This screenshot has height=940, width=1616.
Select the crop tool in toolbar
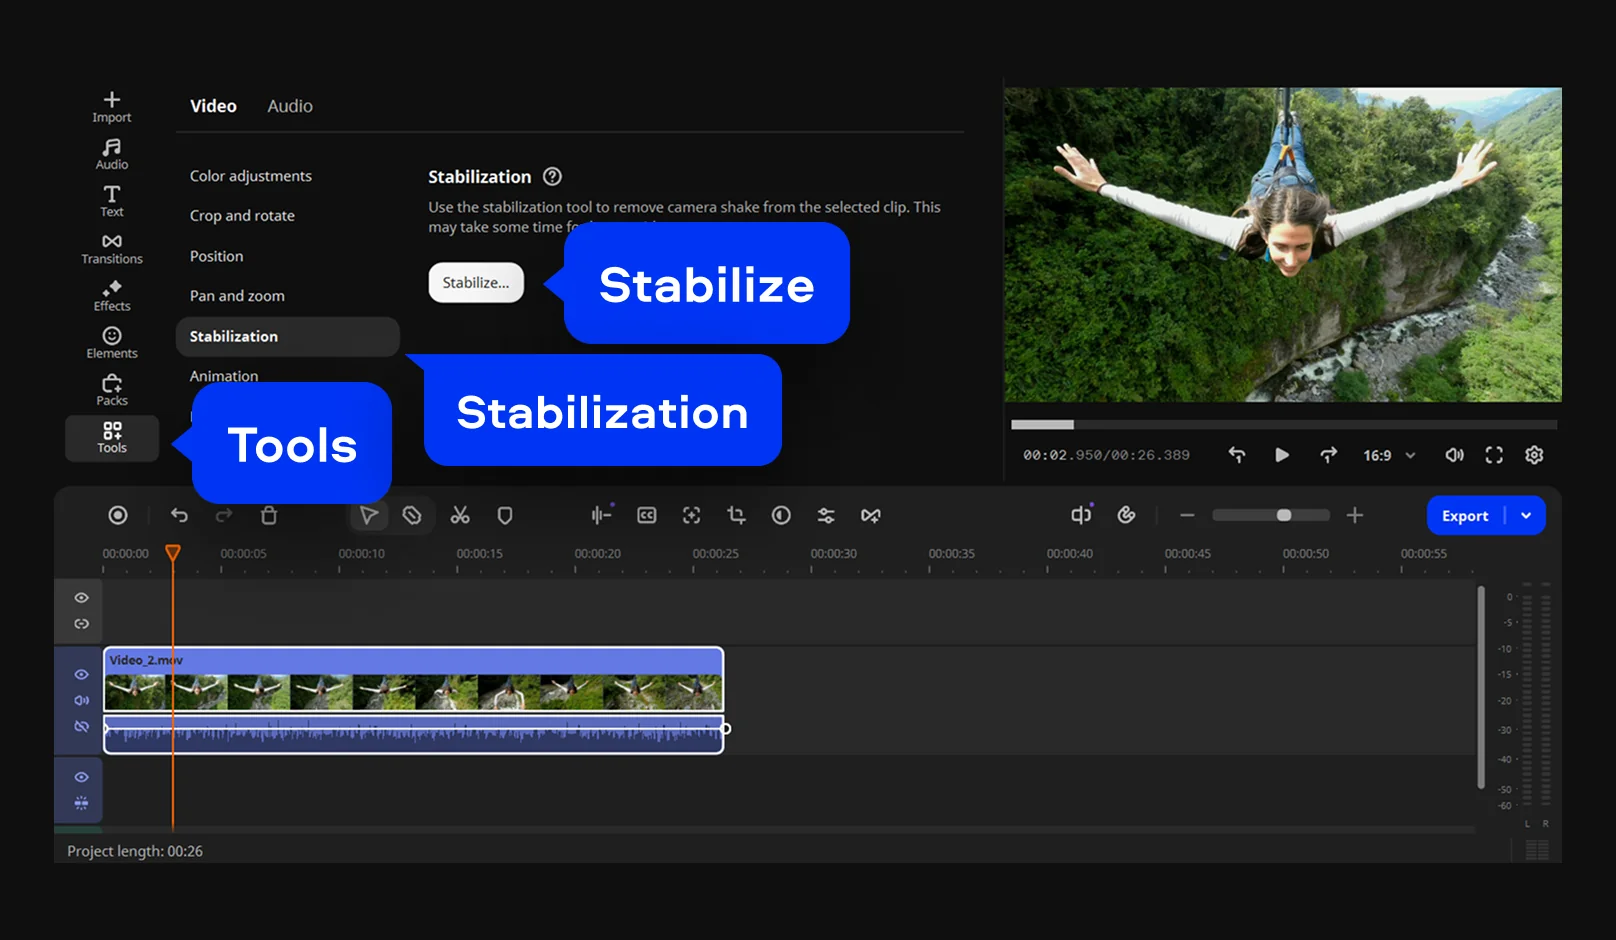pos(737,515)
